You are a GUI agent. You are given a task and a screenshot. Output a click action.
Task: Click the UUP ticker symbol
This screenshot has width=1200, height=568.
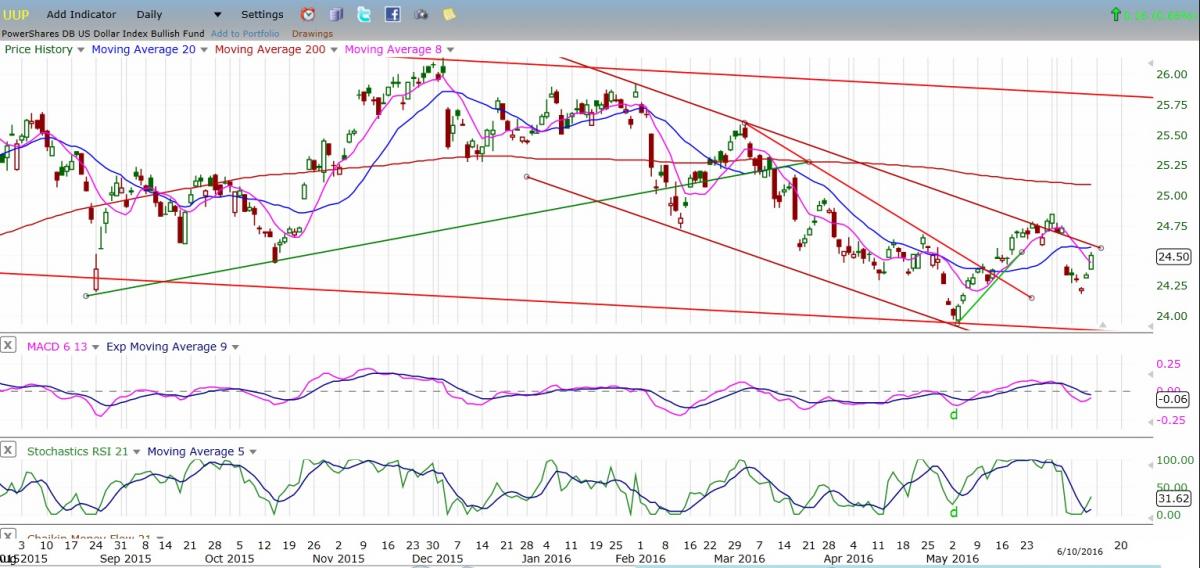click(x=18, y=15)
